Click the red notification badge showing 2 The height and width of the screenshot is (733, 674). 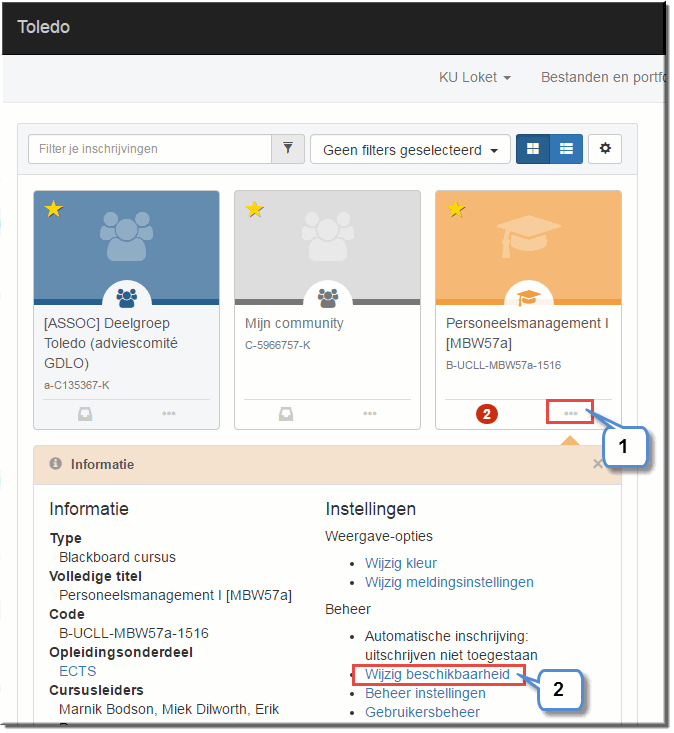tap(487, 414)
